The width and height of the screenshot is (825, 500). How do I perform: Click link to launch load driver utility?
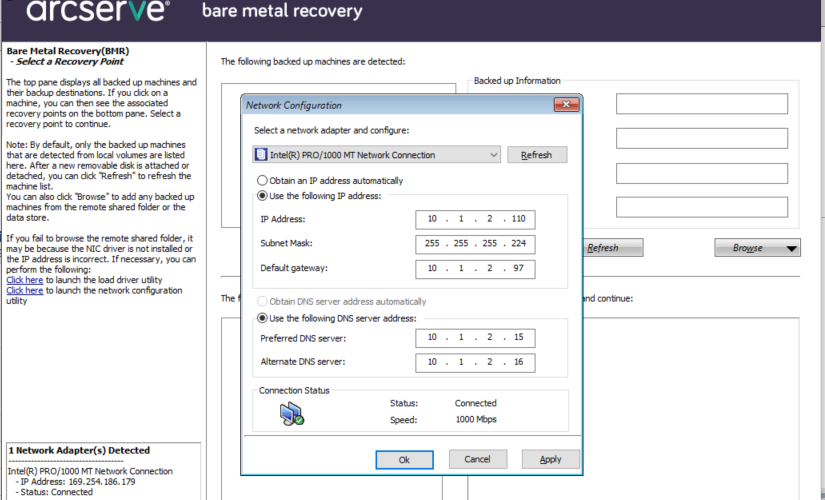(x=25, y=280)
